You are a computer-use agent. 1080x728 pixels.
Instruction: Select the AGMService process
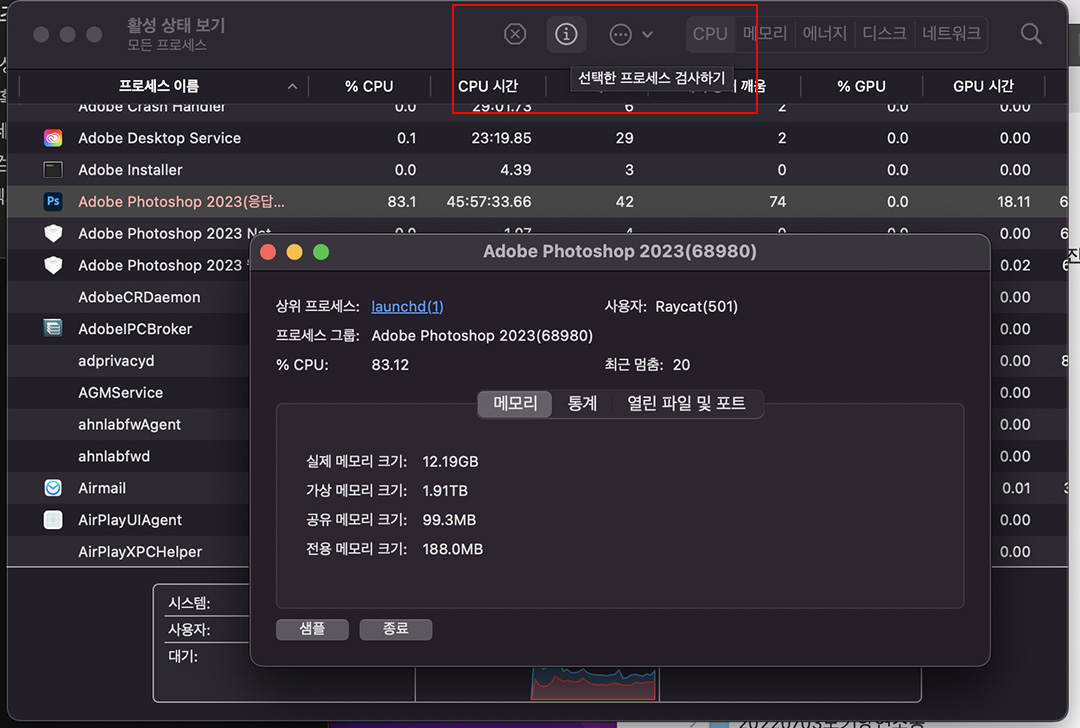pos(121,393)
